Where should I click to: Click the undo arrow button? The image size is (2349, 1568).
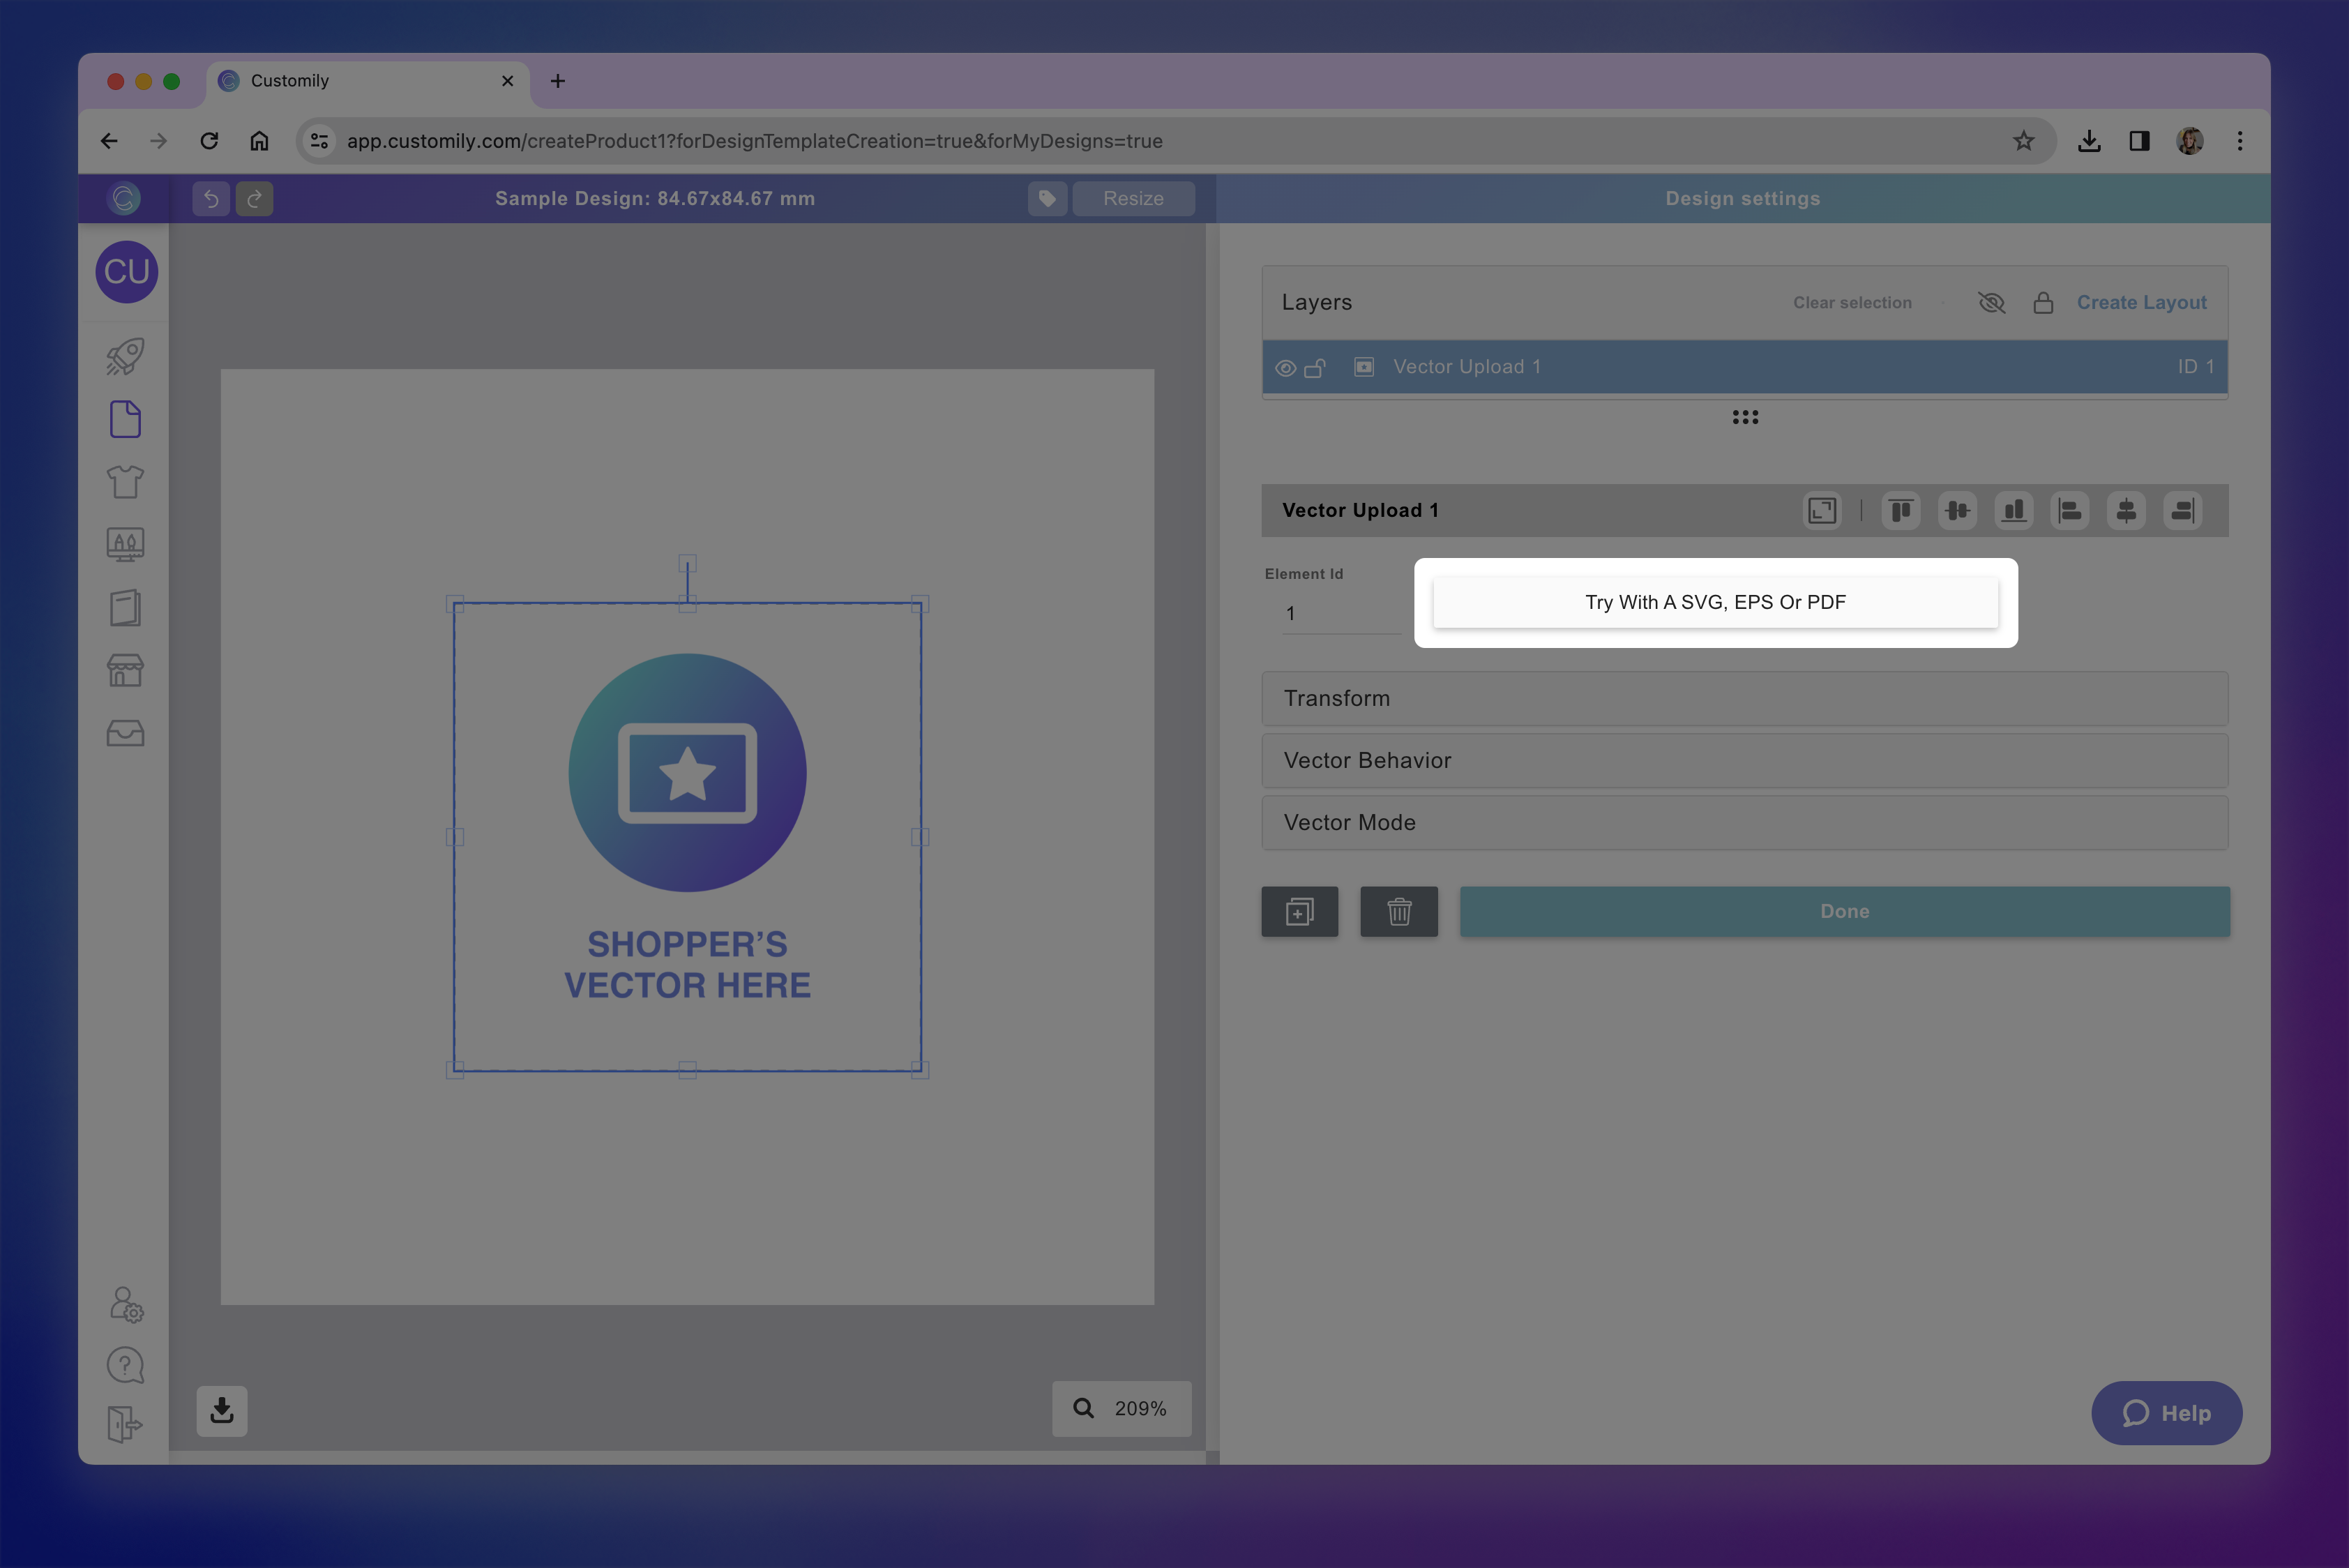point(211,198)
